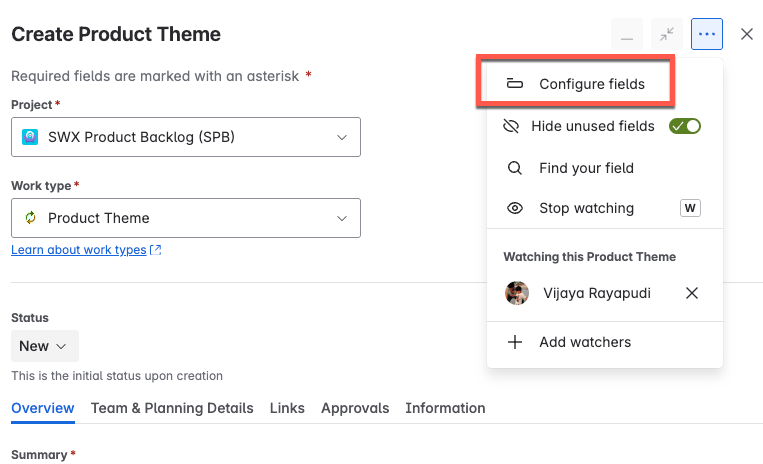
Task: Click the Hide unused fields crossed-eye icon
Action: pyautogui.click(x=510, y=126)
